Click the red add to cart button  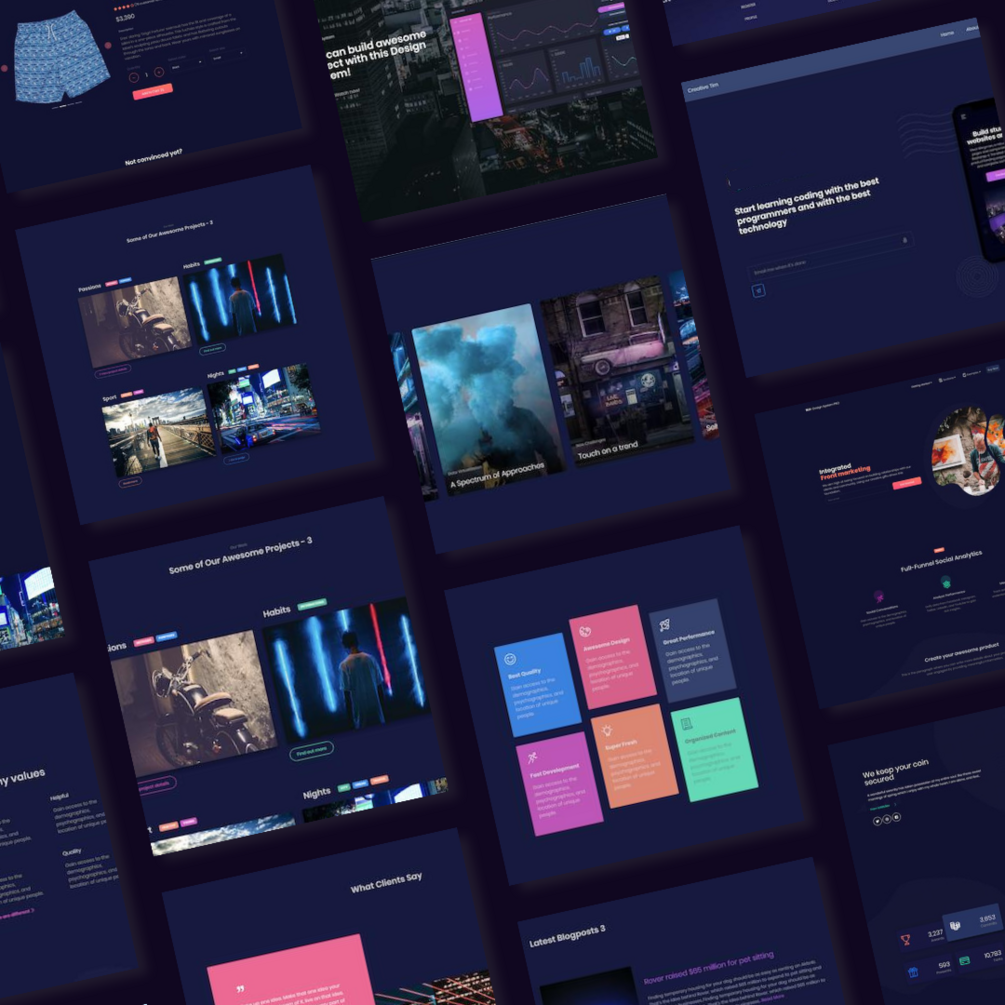153,92
